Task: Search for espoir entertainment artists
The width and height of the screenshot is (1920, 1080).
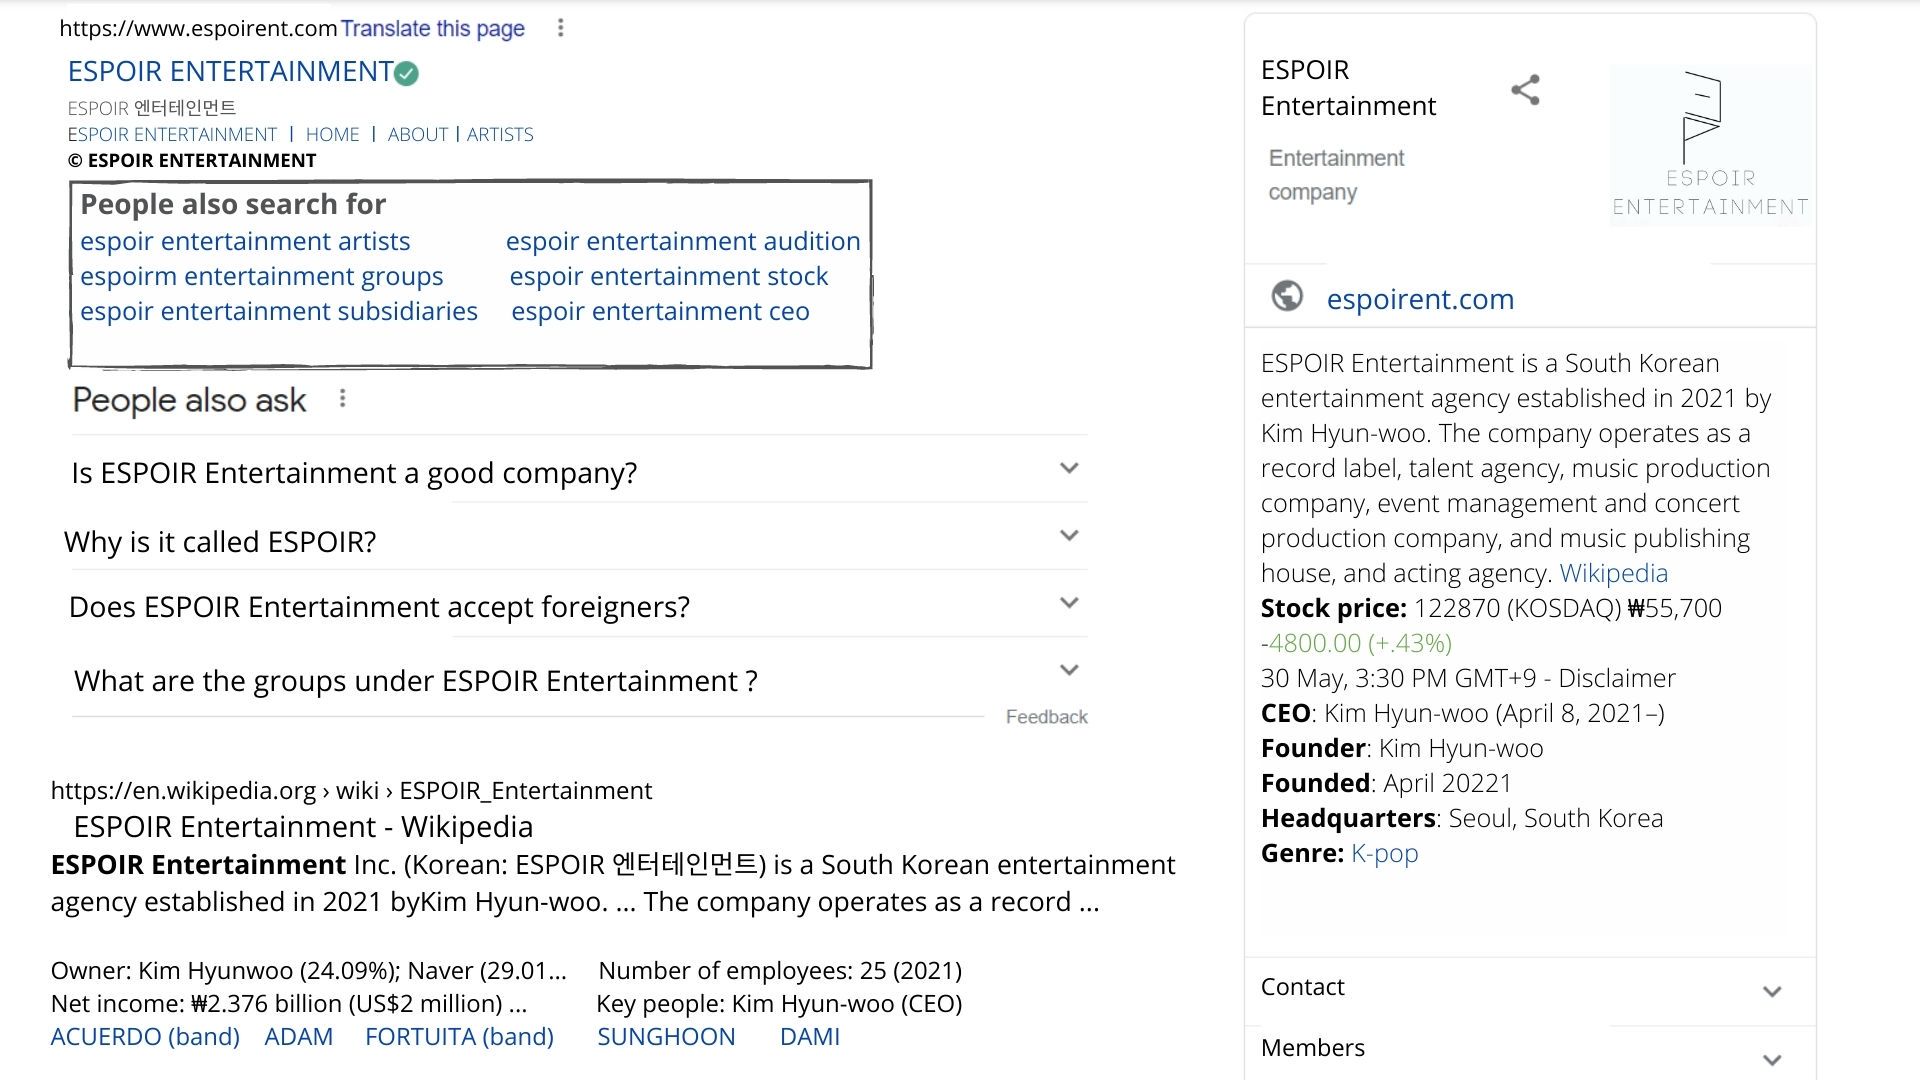Action: (x=245, y=241)
